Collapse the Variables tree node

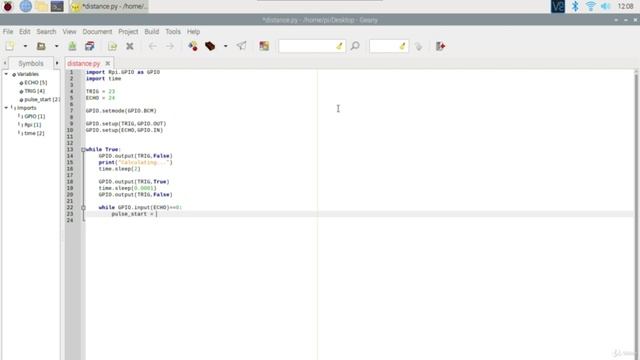tap(6, 74)
